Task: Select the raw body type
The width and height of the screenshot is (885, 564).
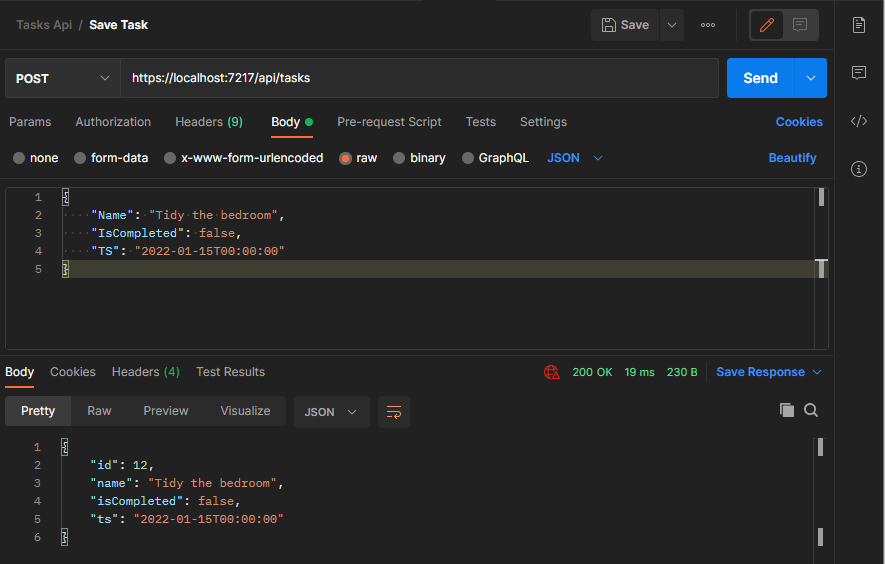Action: click(x=358, y=158)
